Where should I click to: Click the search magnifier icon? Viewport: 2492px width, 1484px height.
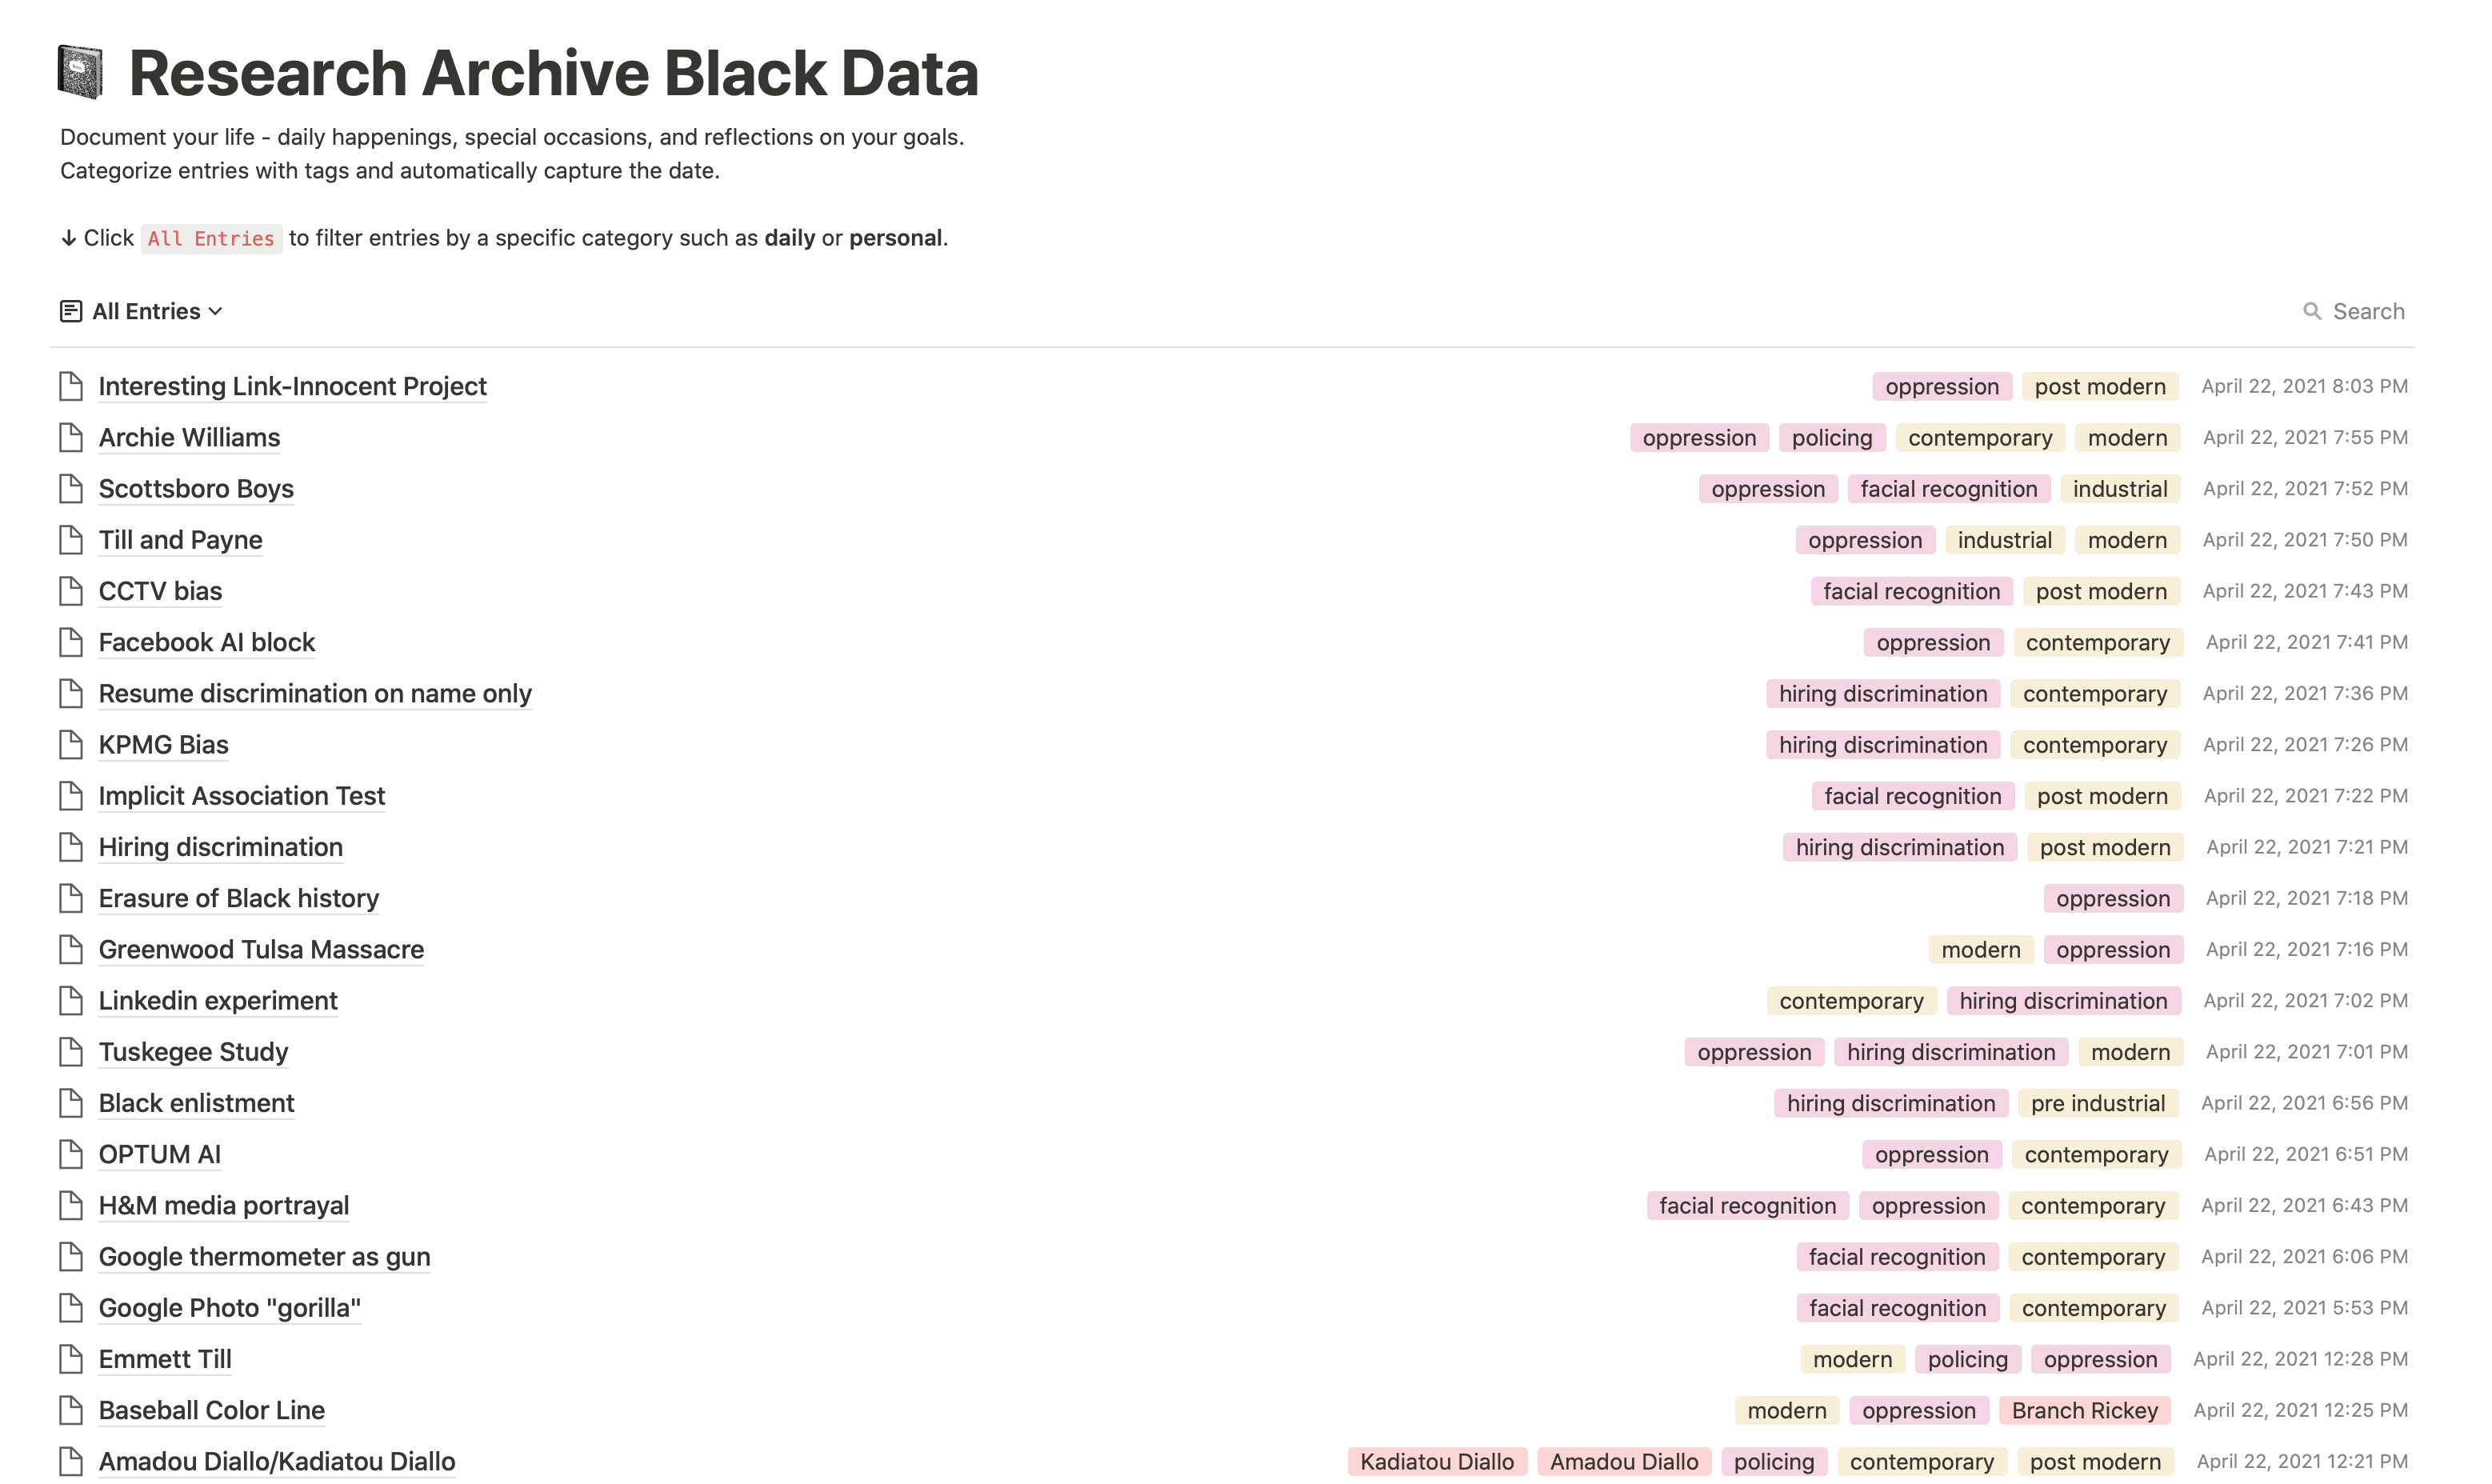pos(2312,312)
